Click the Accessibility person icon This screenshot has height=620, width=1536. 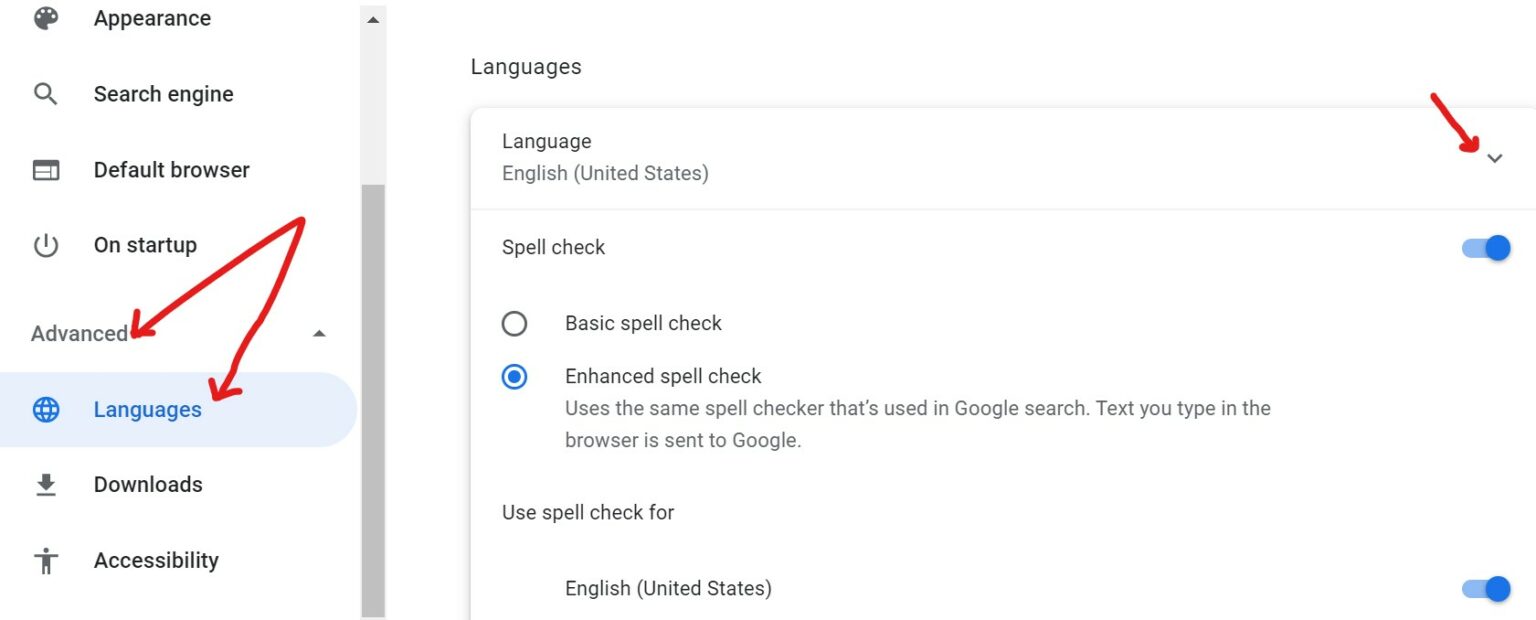(x=46, y=560)
